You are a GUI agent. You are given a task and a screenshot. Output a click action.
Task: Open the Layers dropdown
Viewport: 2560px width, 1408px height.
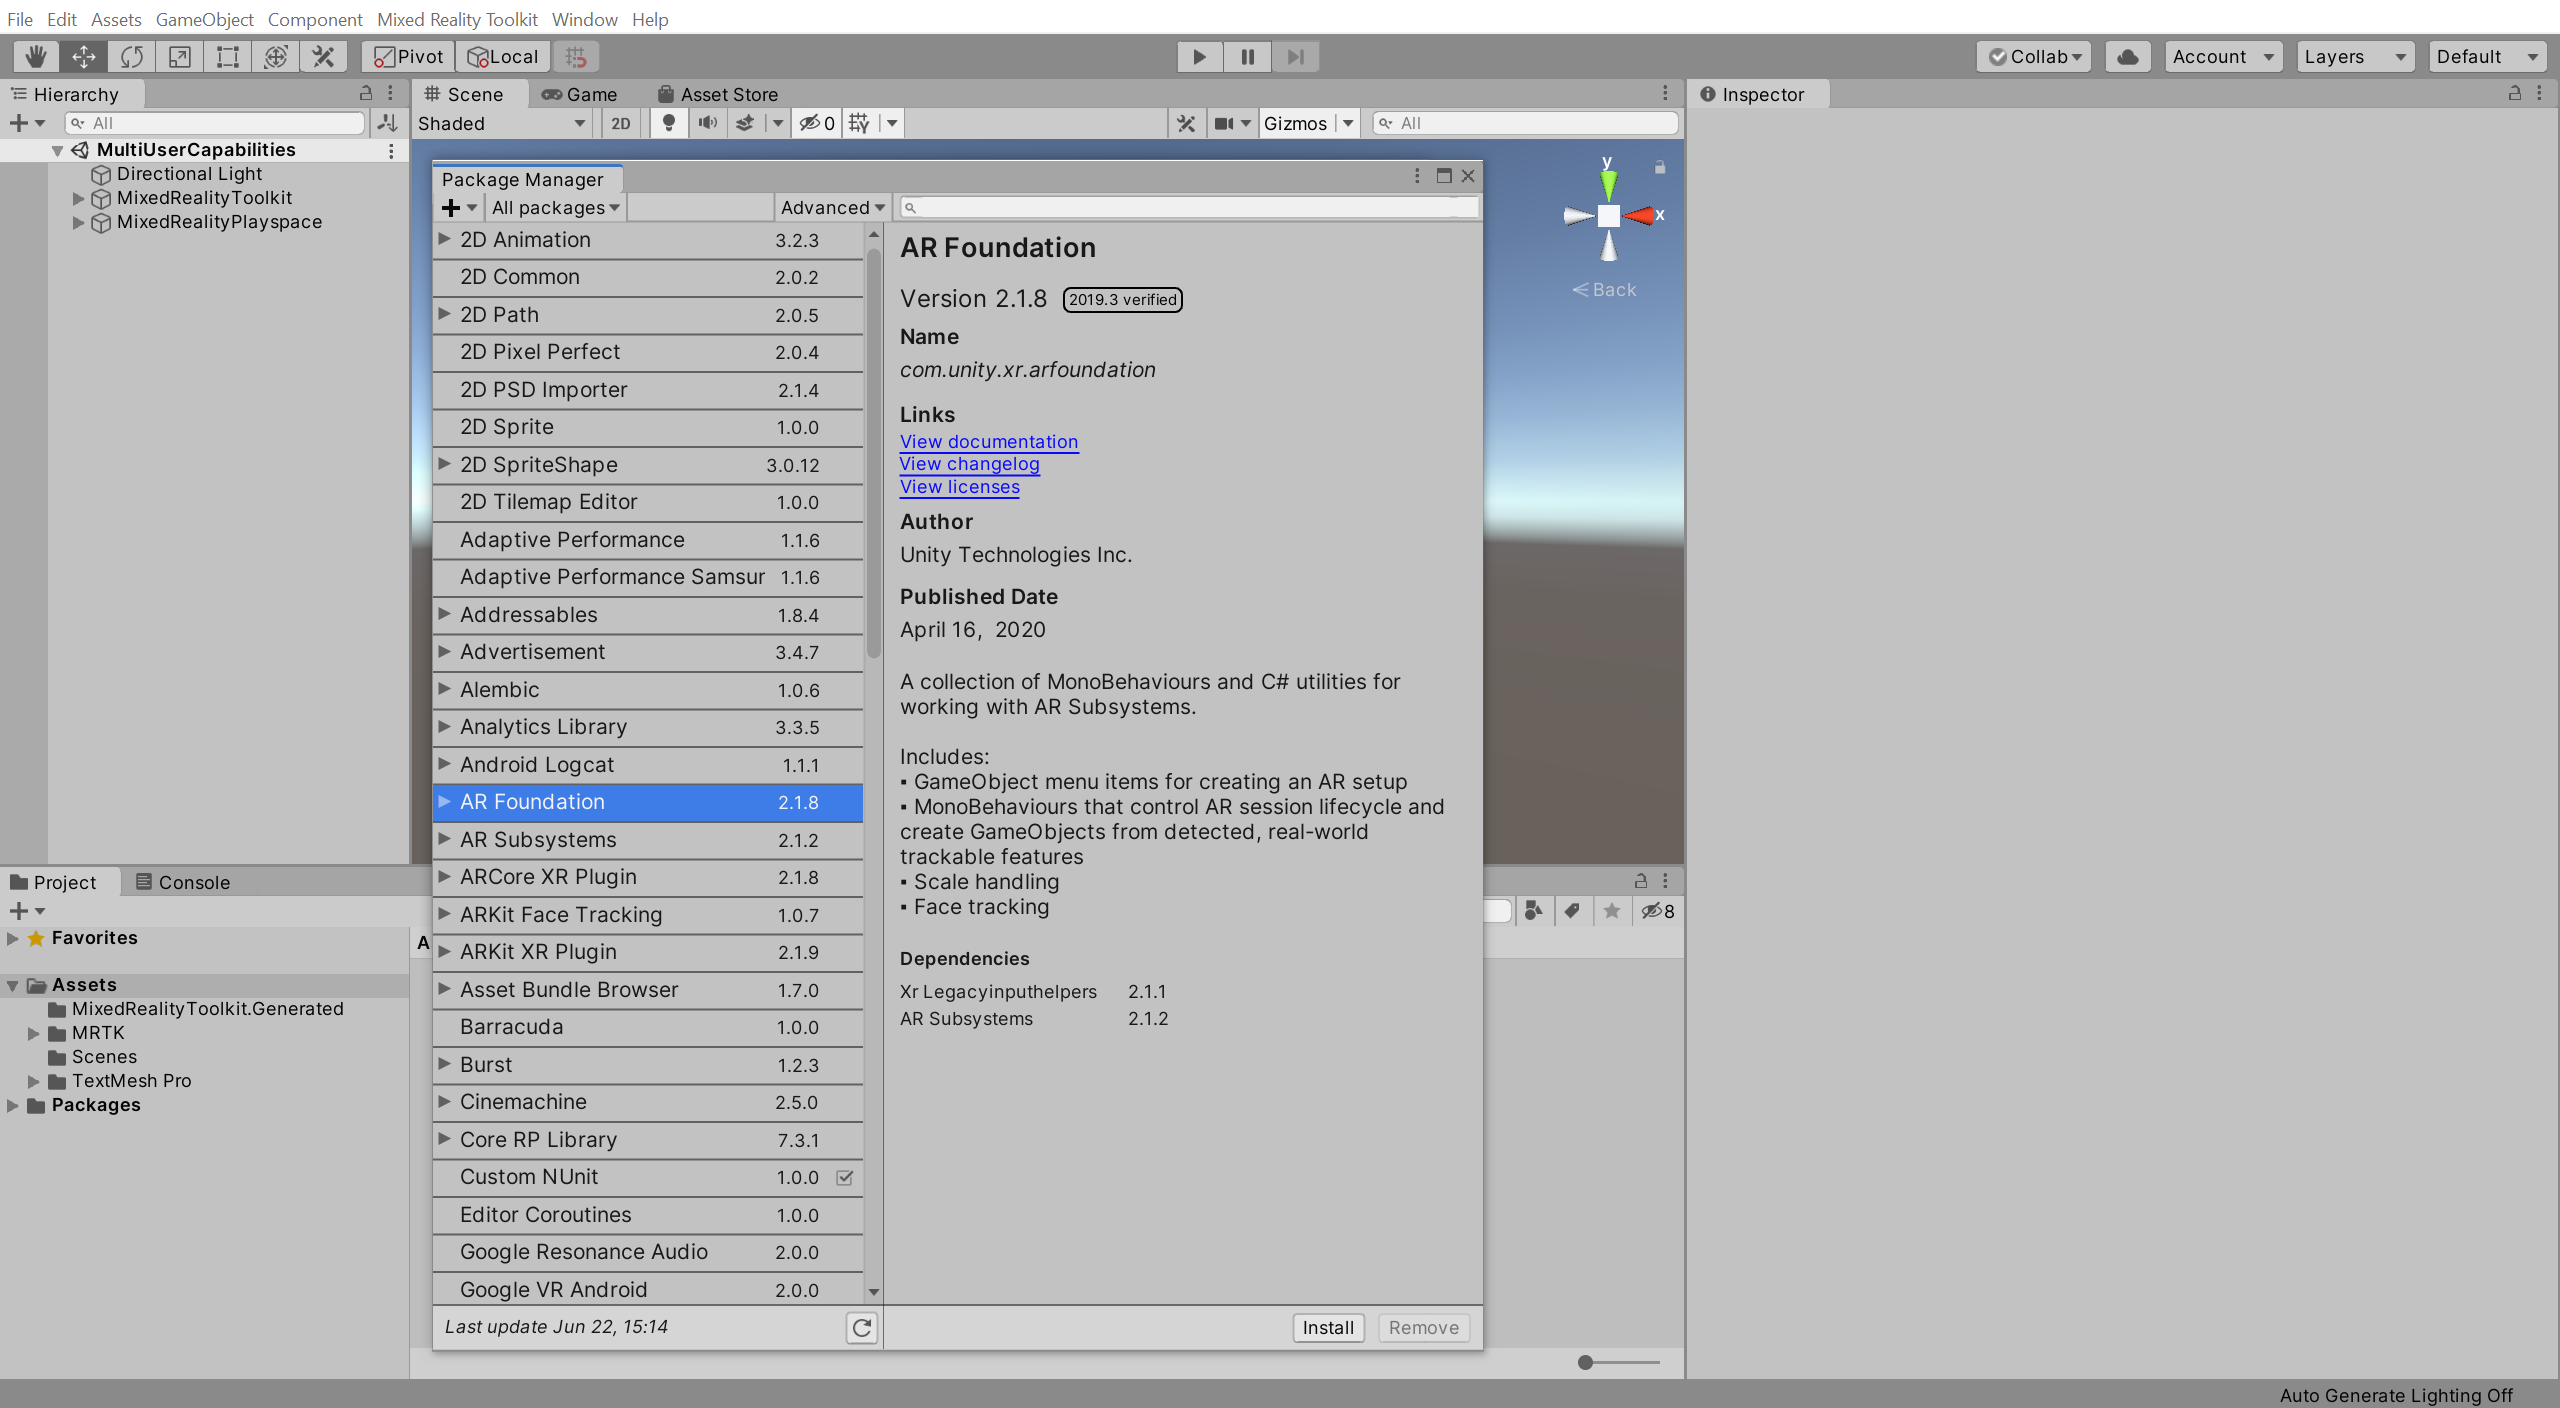(2354, 57)
